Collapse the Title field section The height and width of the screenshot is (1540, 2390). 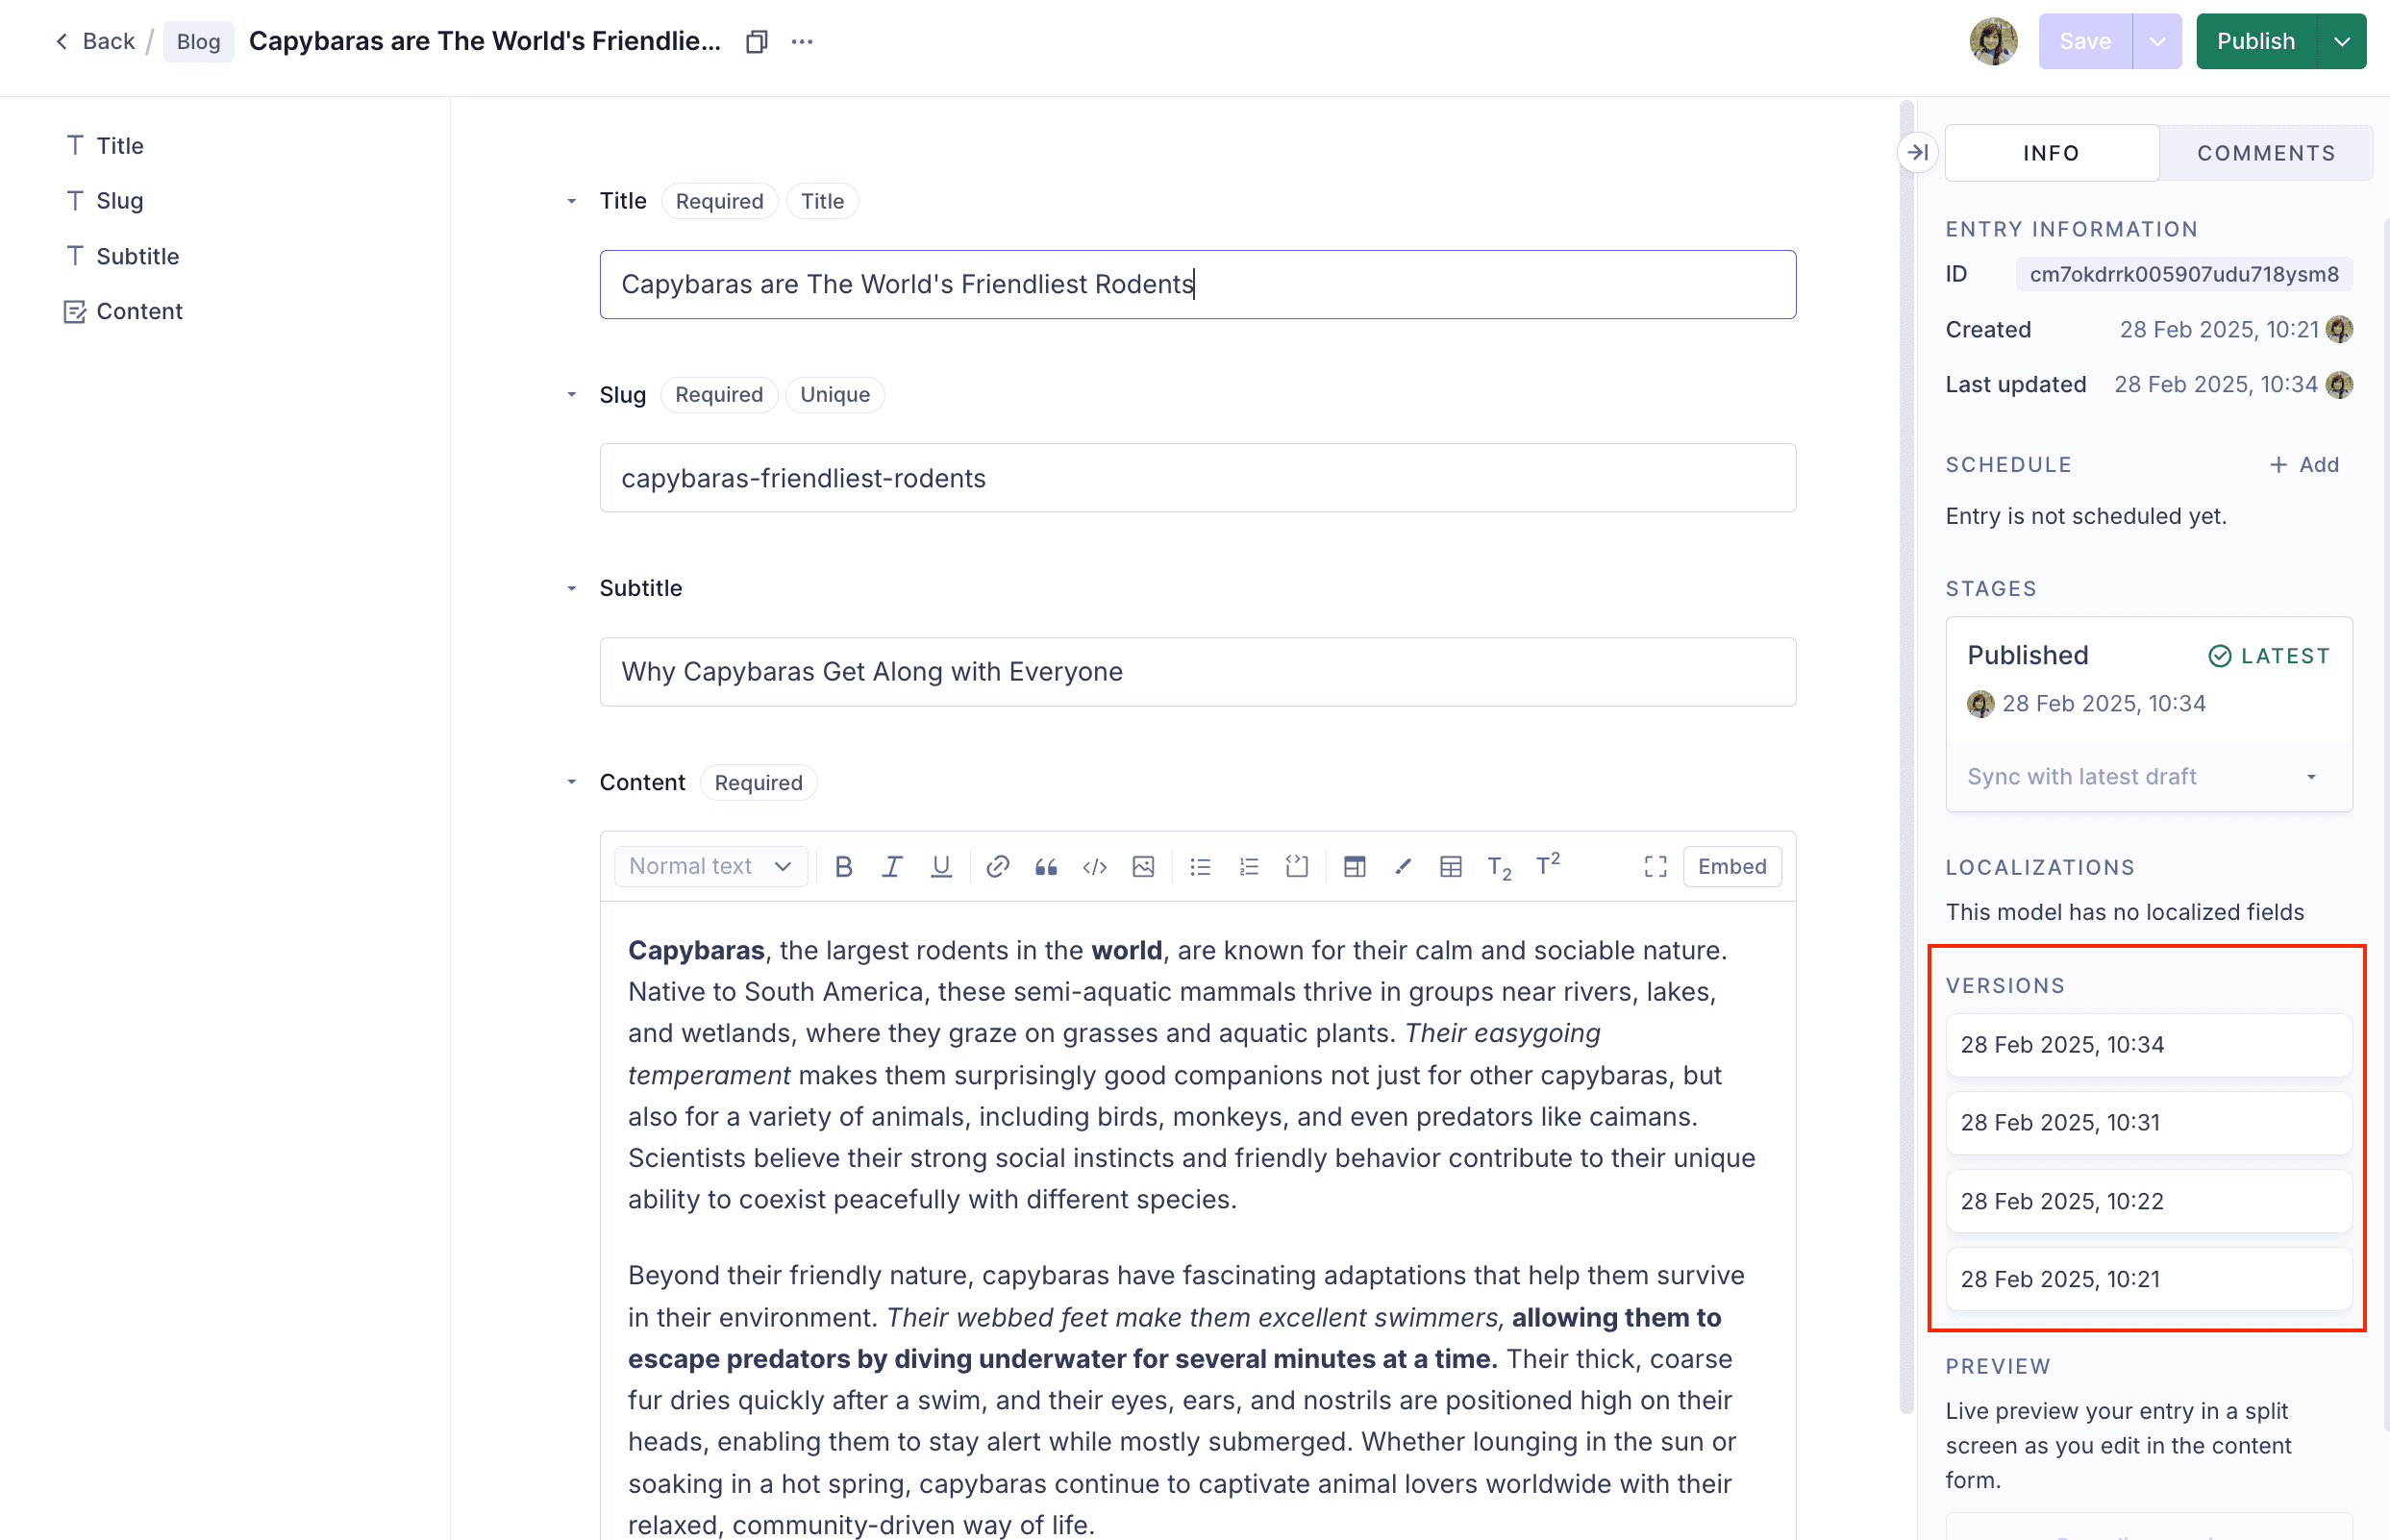tap(572, 201)
